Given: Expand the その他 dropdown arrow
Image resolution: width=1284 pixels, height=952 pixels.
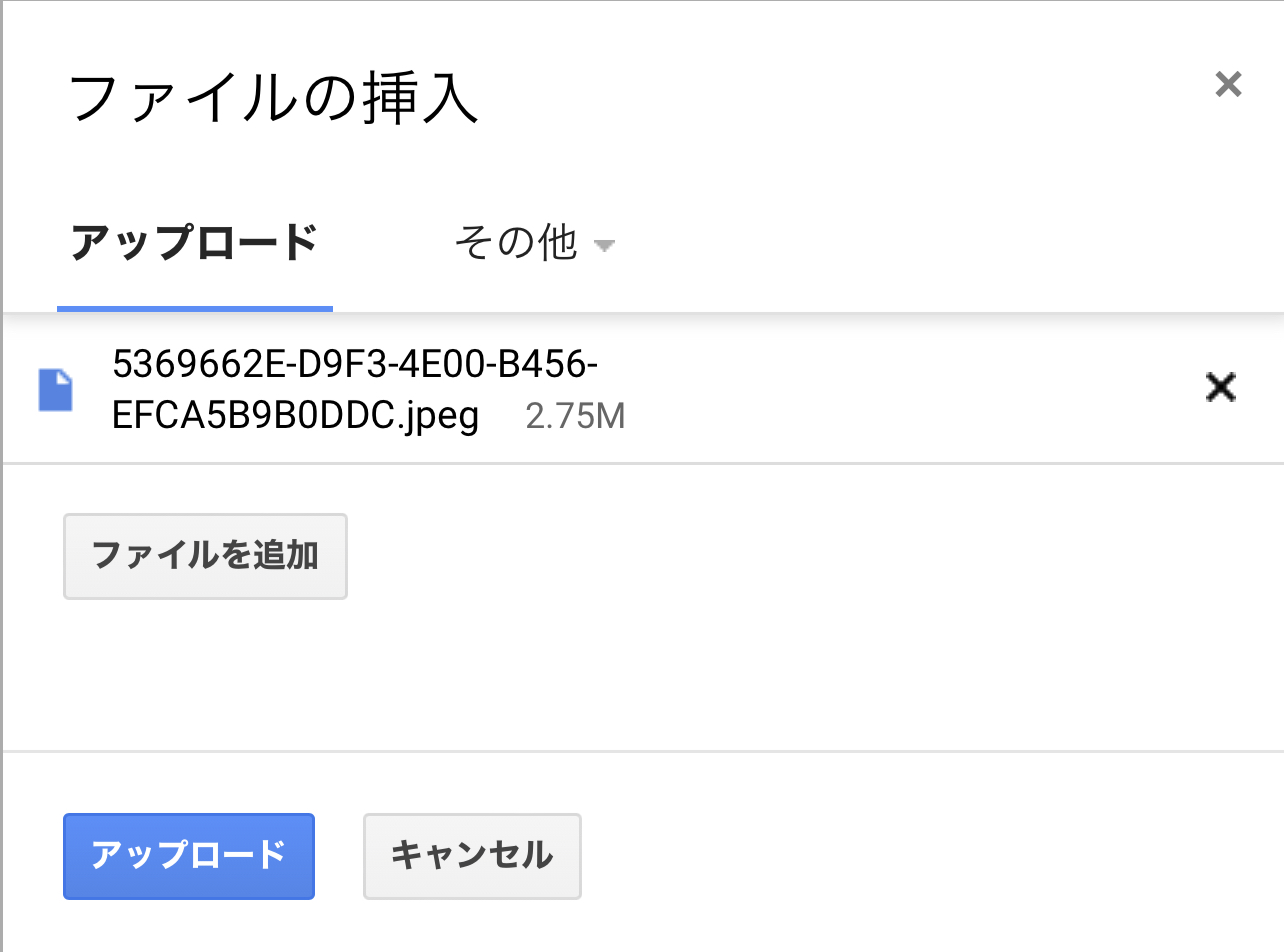Looking at the screenshot, I should [603, 245].
